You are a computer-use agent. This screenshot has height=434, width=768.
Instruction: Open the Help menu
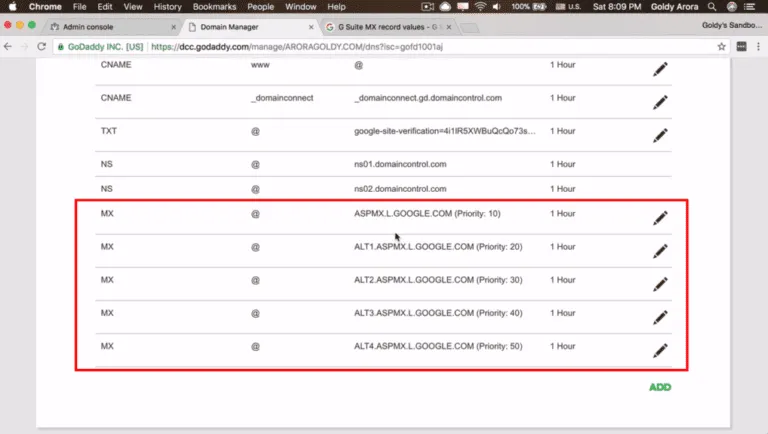[336, 7]
